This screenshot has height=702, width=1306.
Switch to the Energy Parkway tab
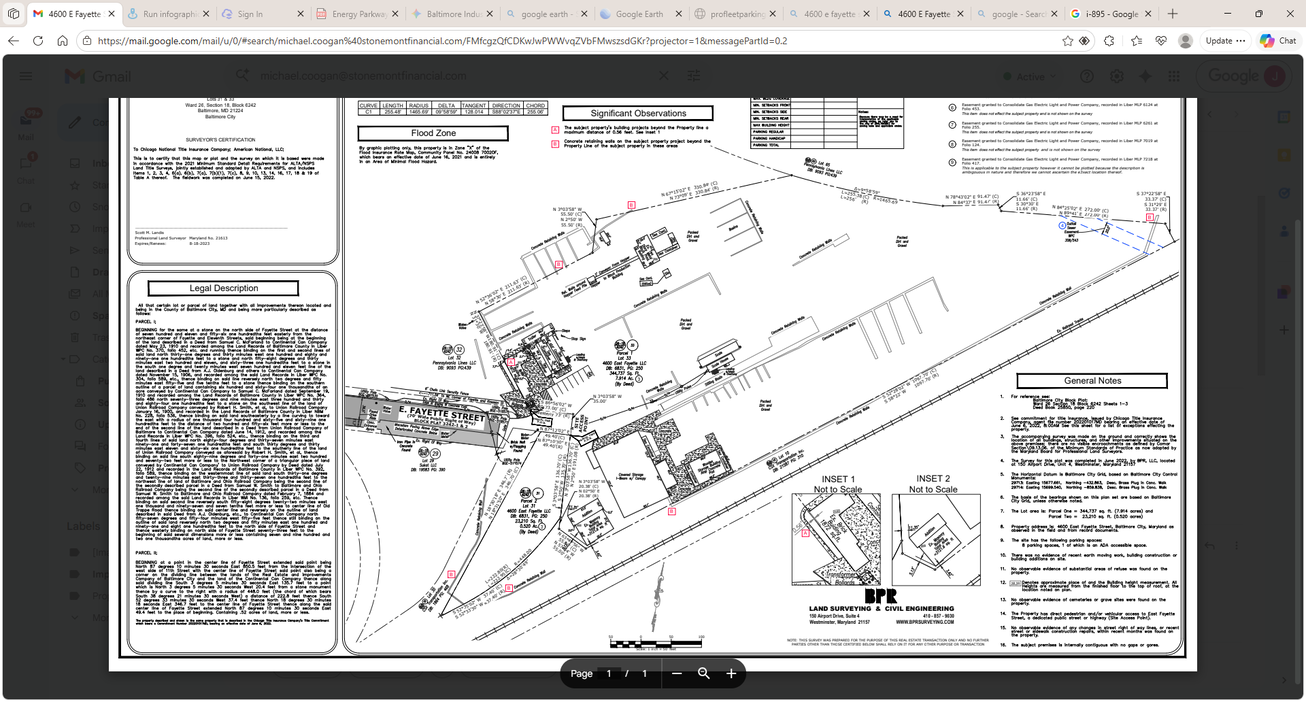356,14
